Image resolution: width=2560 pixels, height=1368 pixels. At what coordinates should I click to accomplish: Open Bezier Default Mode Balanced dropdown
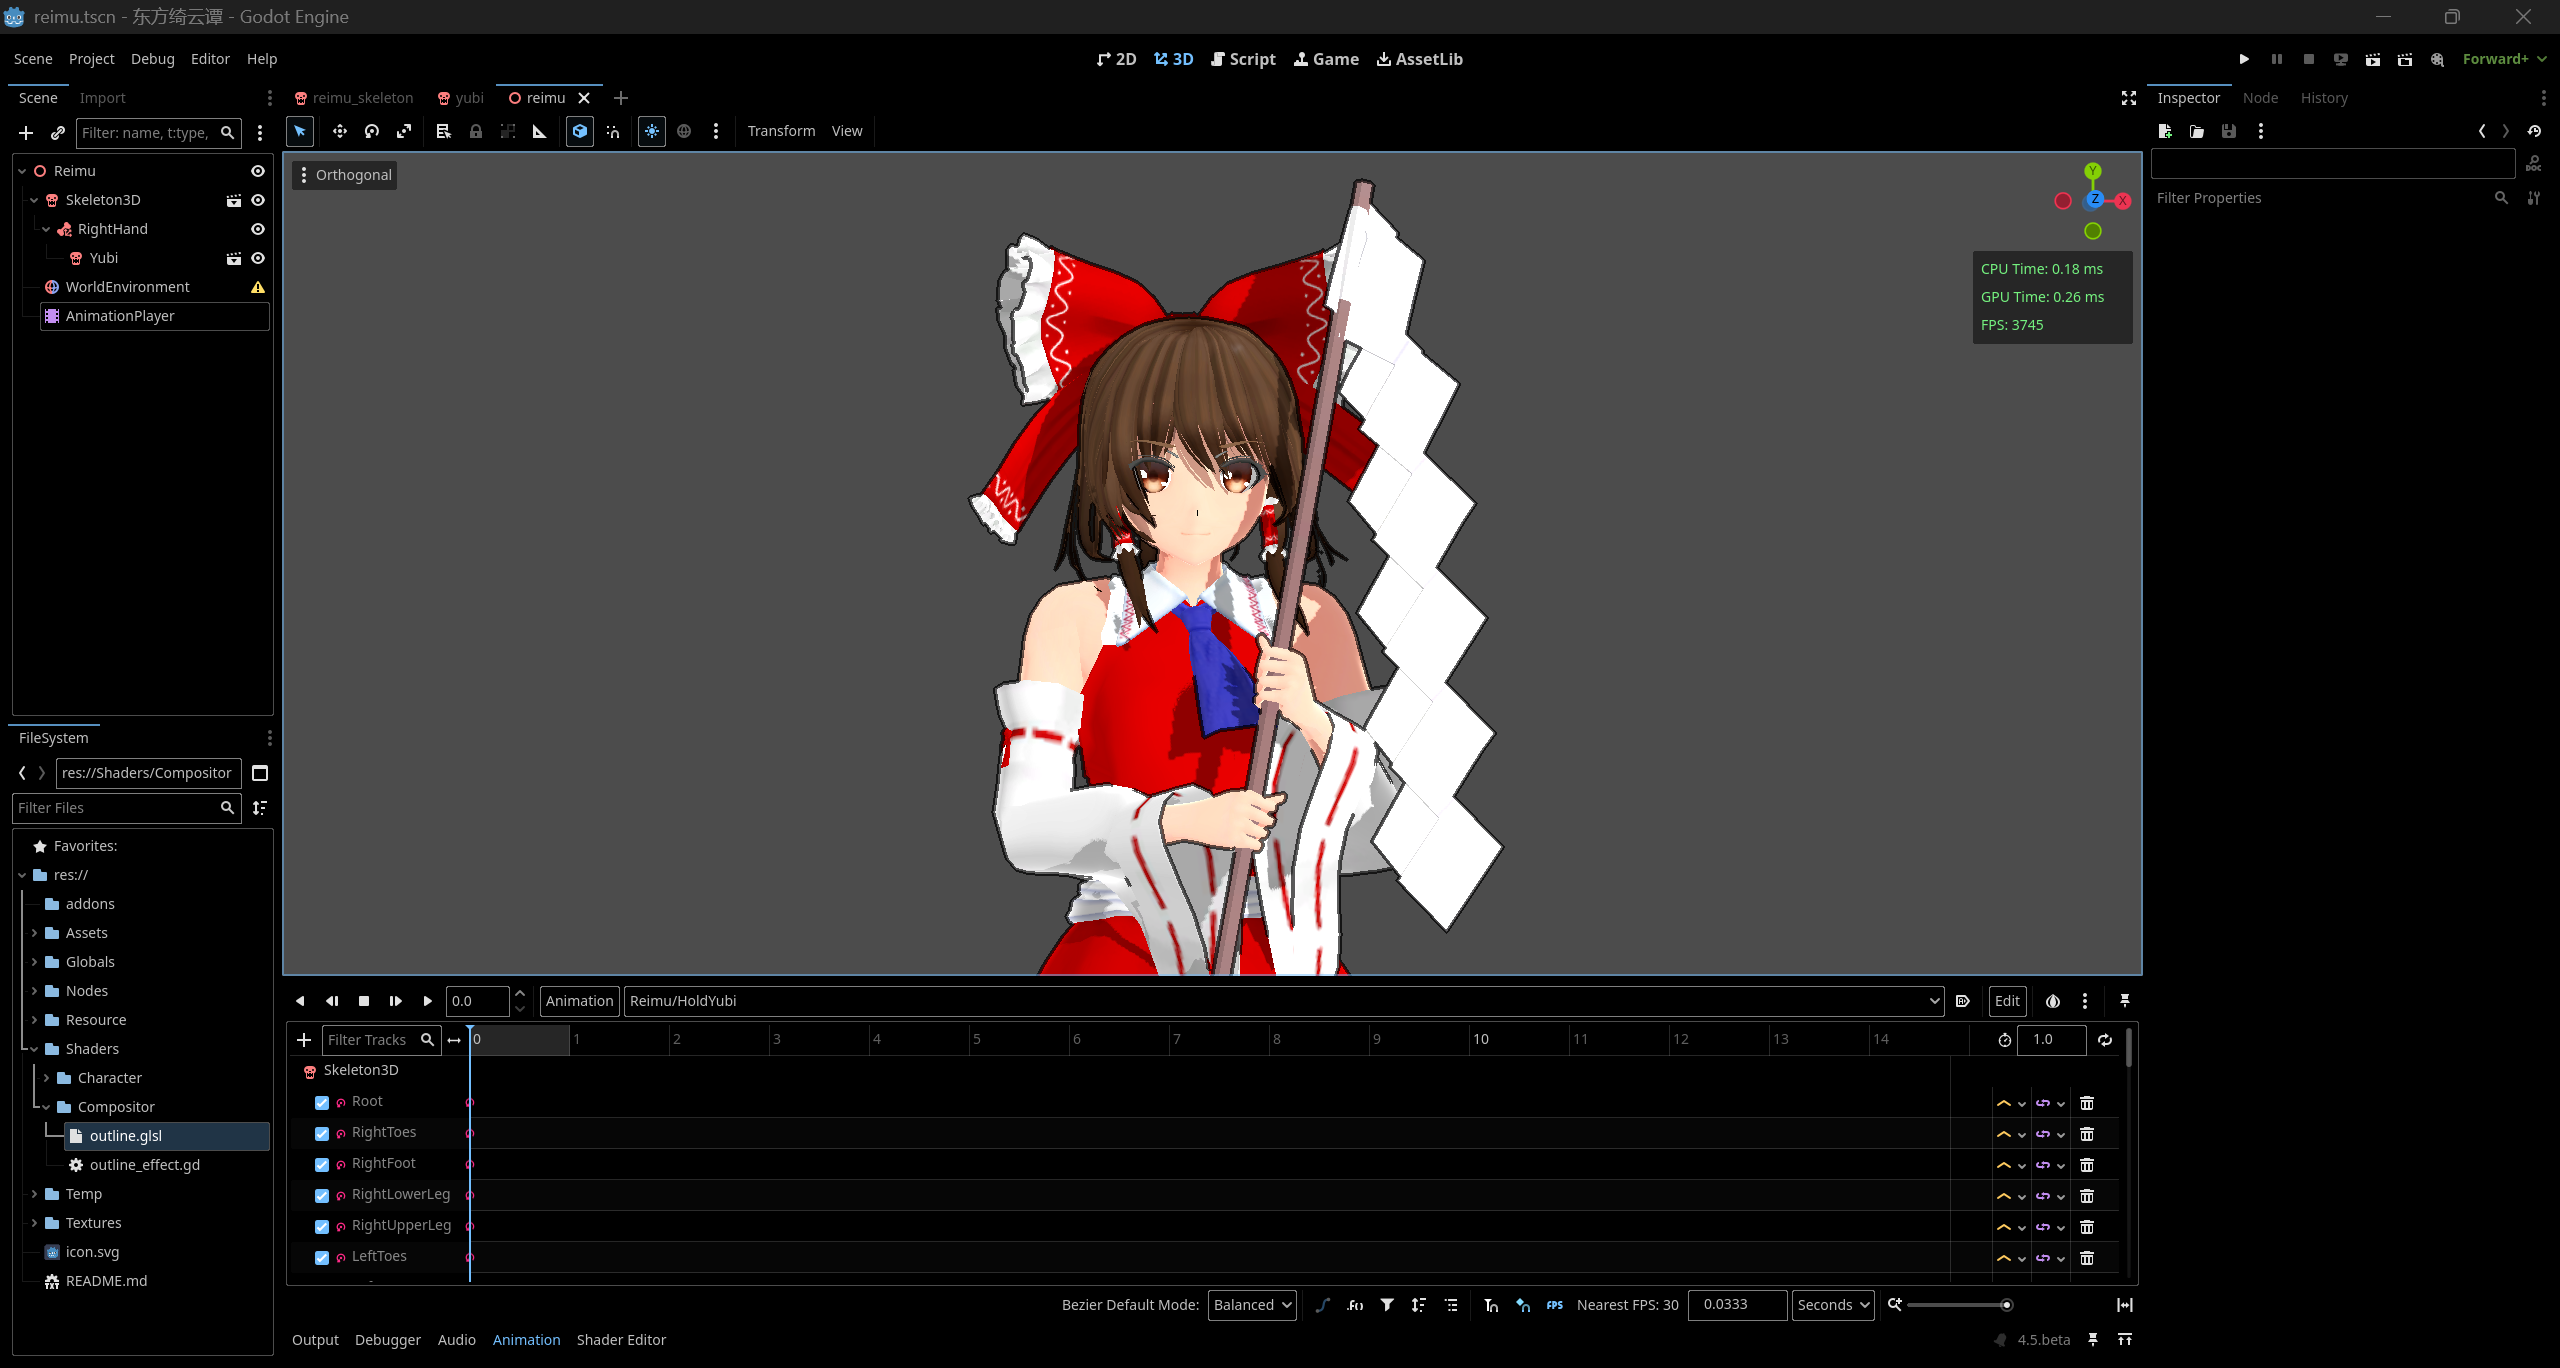point(1252,1305)
